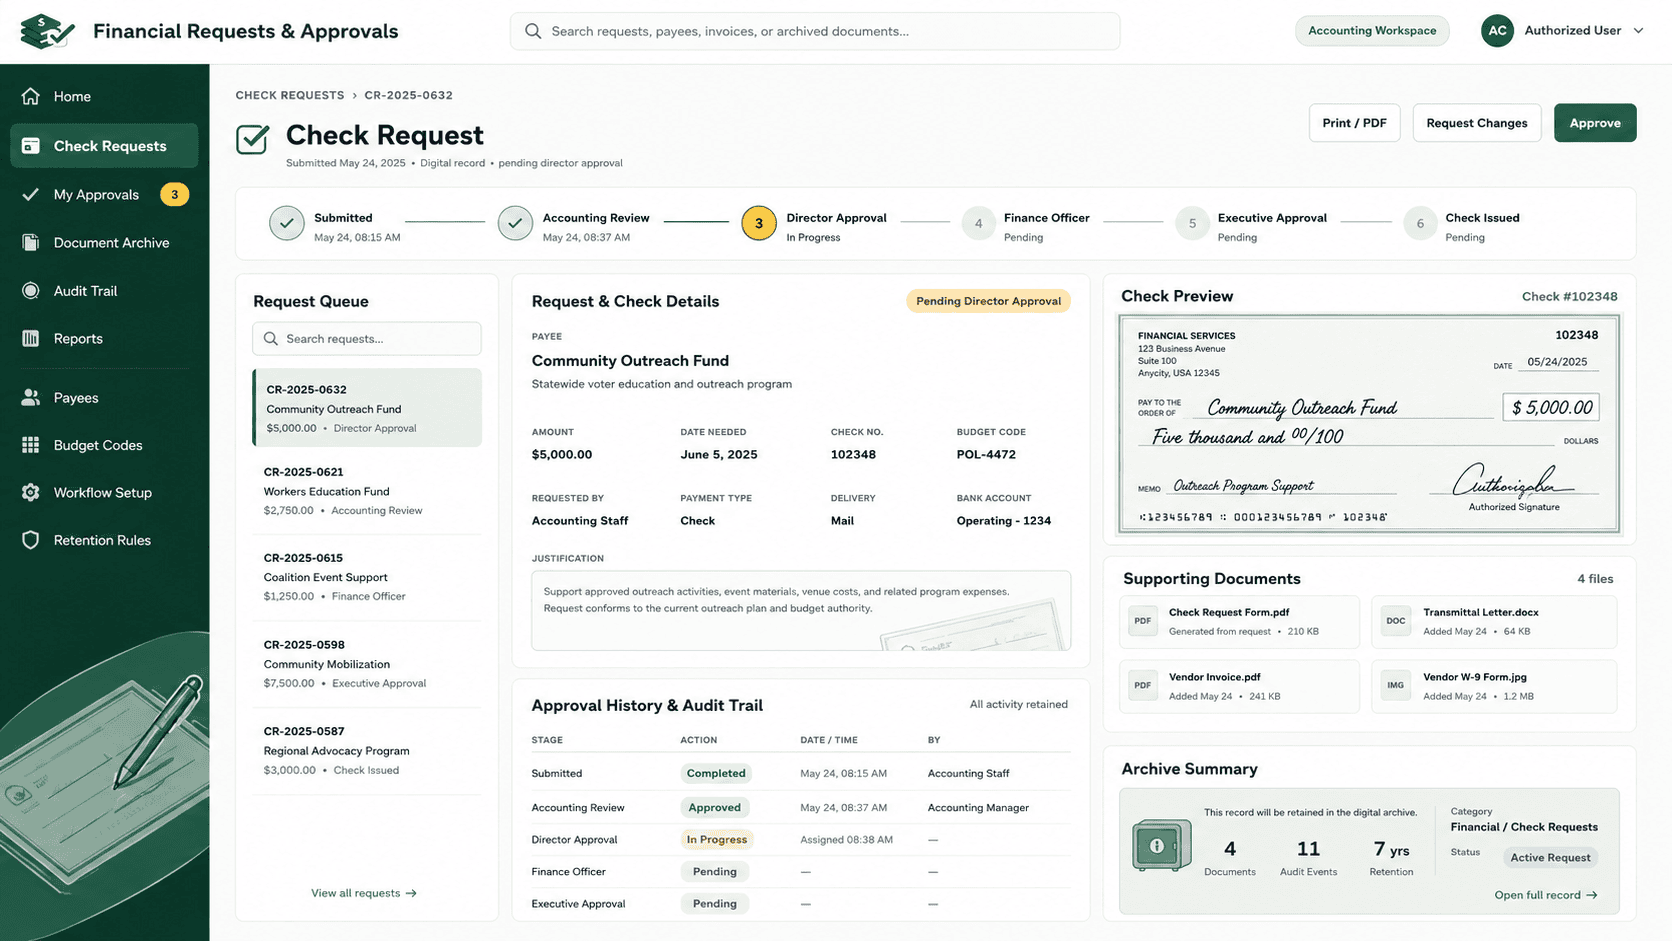Screen dimensions: 1672x941
Task: Go to Budget Codes in sidebar
Action: [104, 445]
